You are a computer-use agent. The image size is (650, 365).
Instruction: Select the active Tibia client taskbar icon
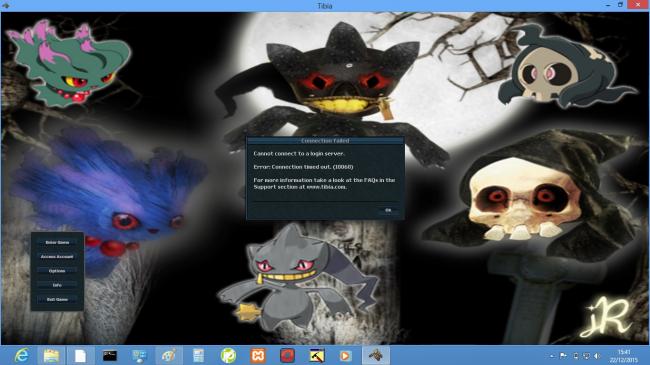(376, 355)
